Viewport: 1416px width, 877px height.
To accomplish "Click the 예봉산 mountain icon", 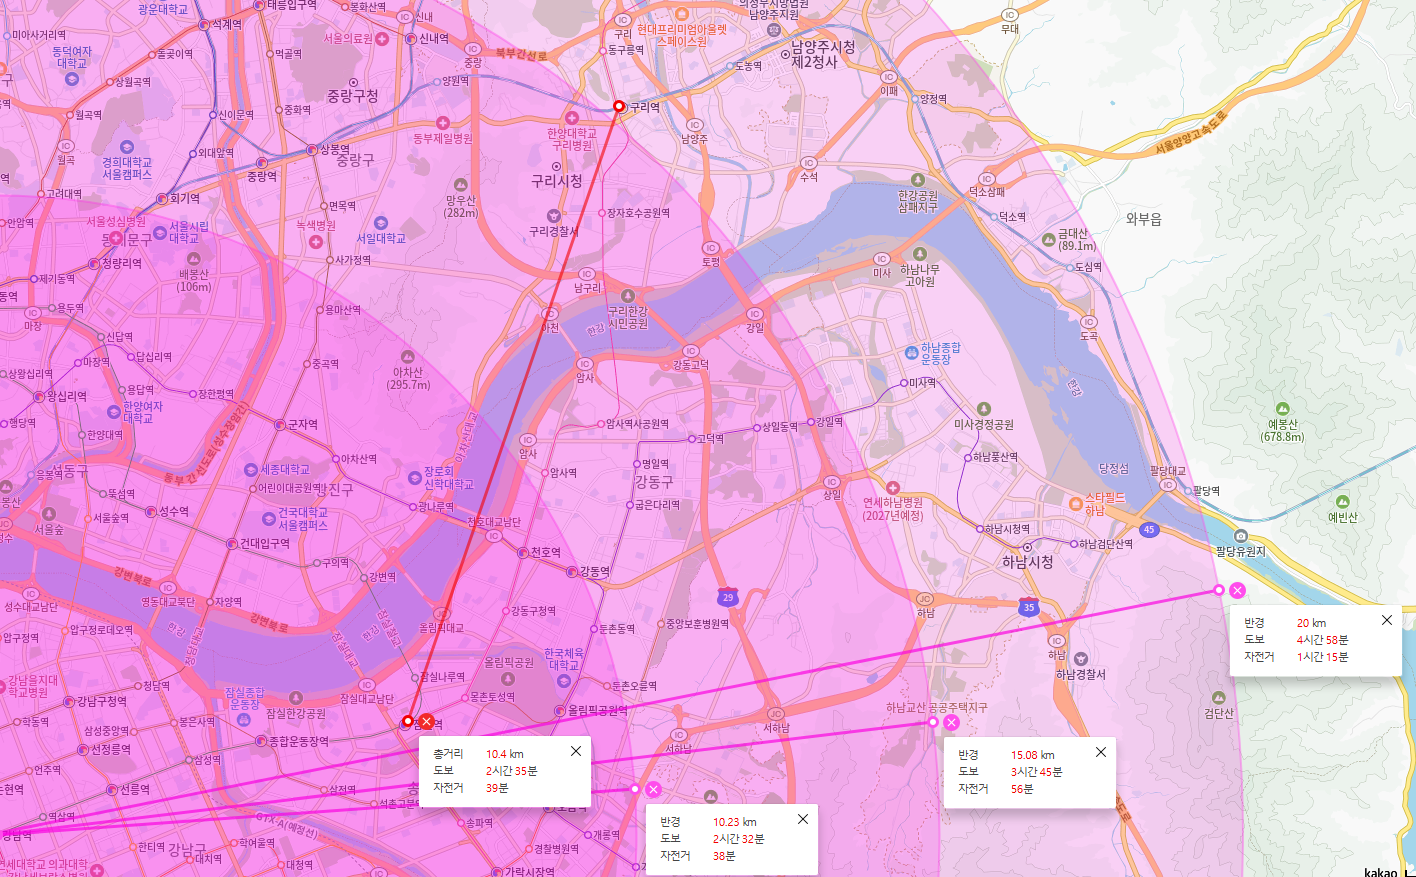I will (1283, 409).
